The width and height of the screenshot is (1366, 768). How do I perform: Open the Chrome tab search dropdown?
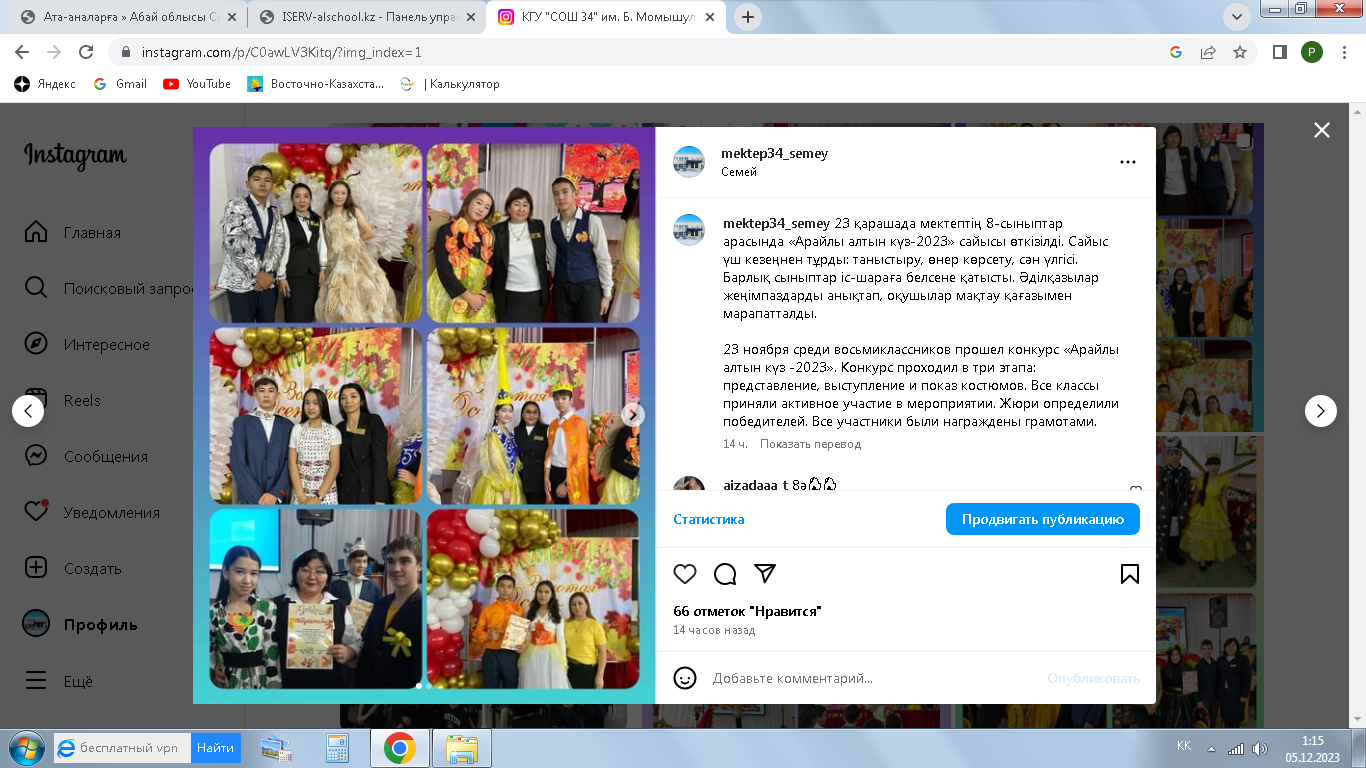(1237, 17)
